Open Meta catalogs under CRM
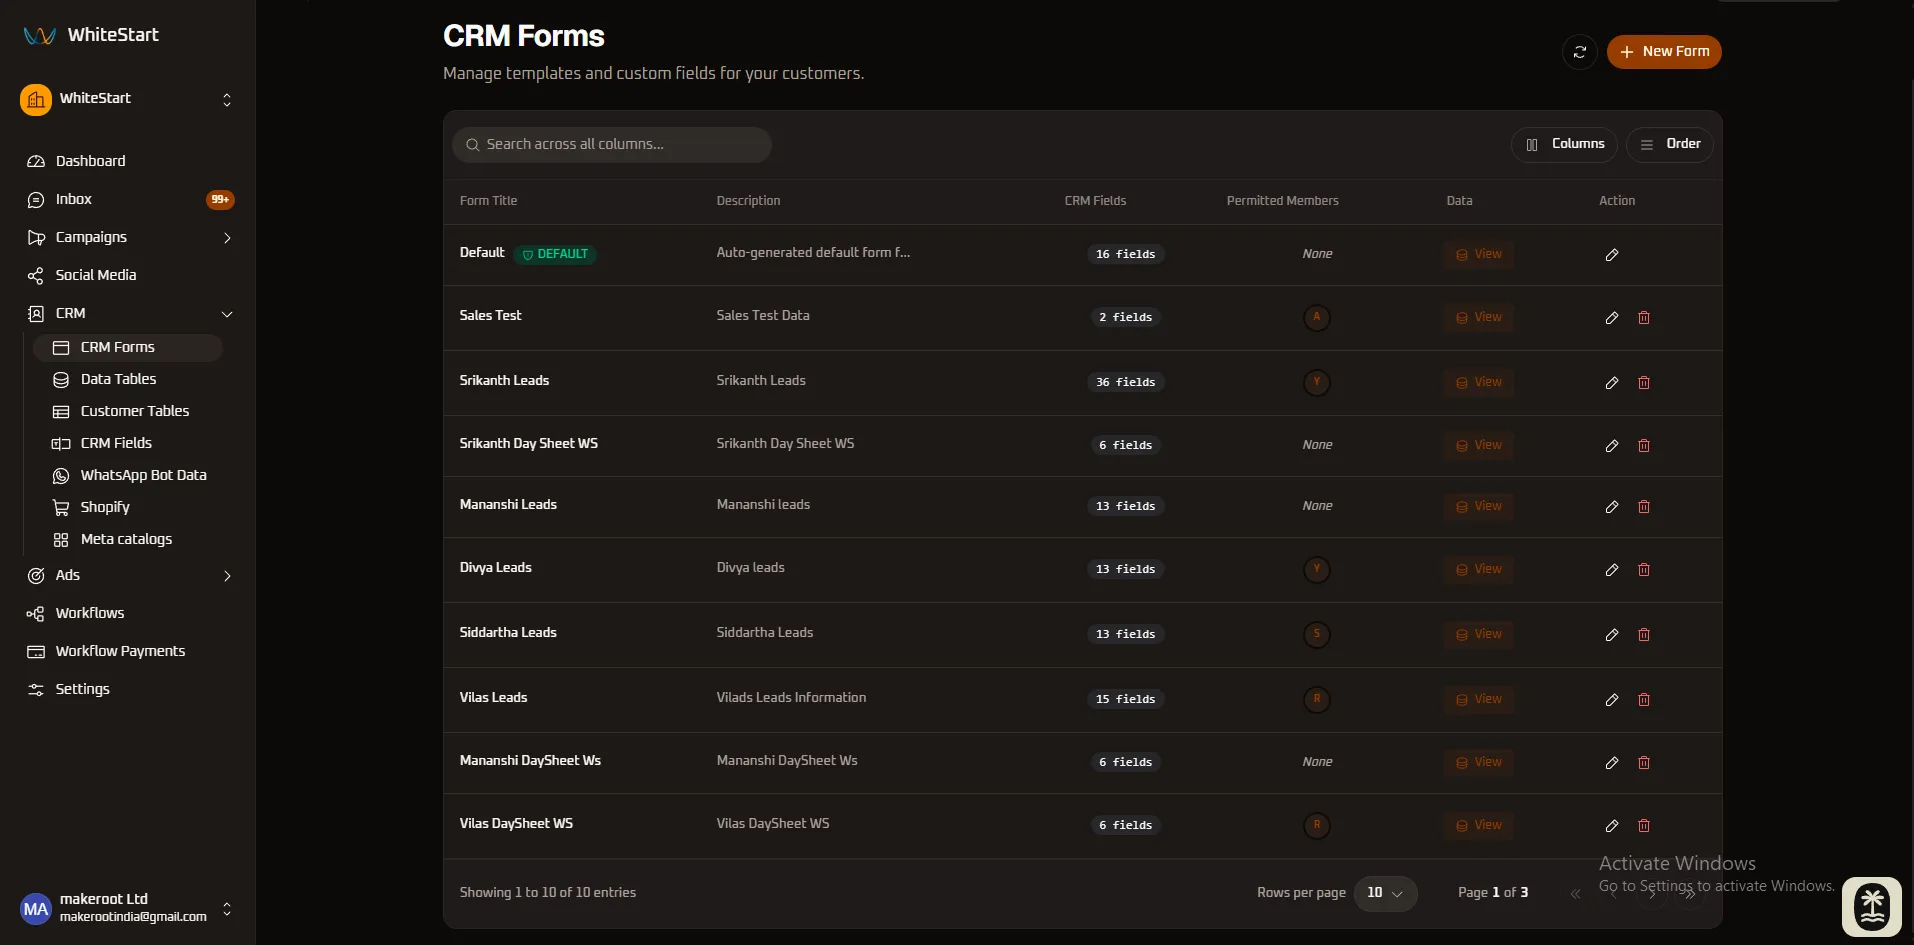Image resolution: width=1914 pixels, height=945 pixels. 128,539
